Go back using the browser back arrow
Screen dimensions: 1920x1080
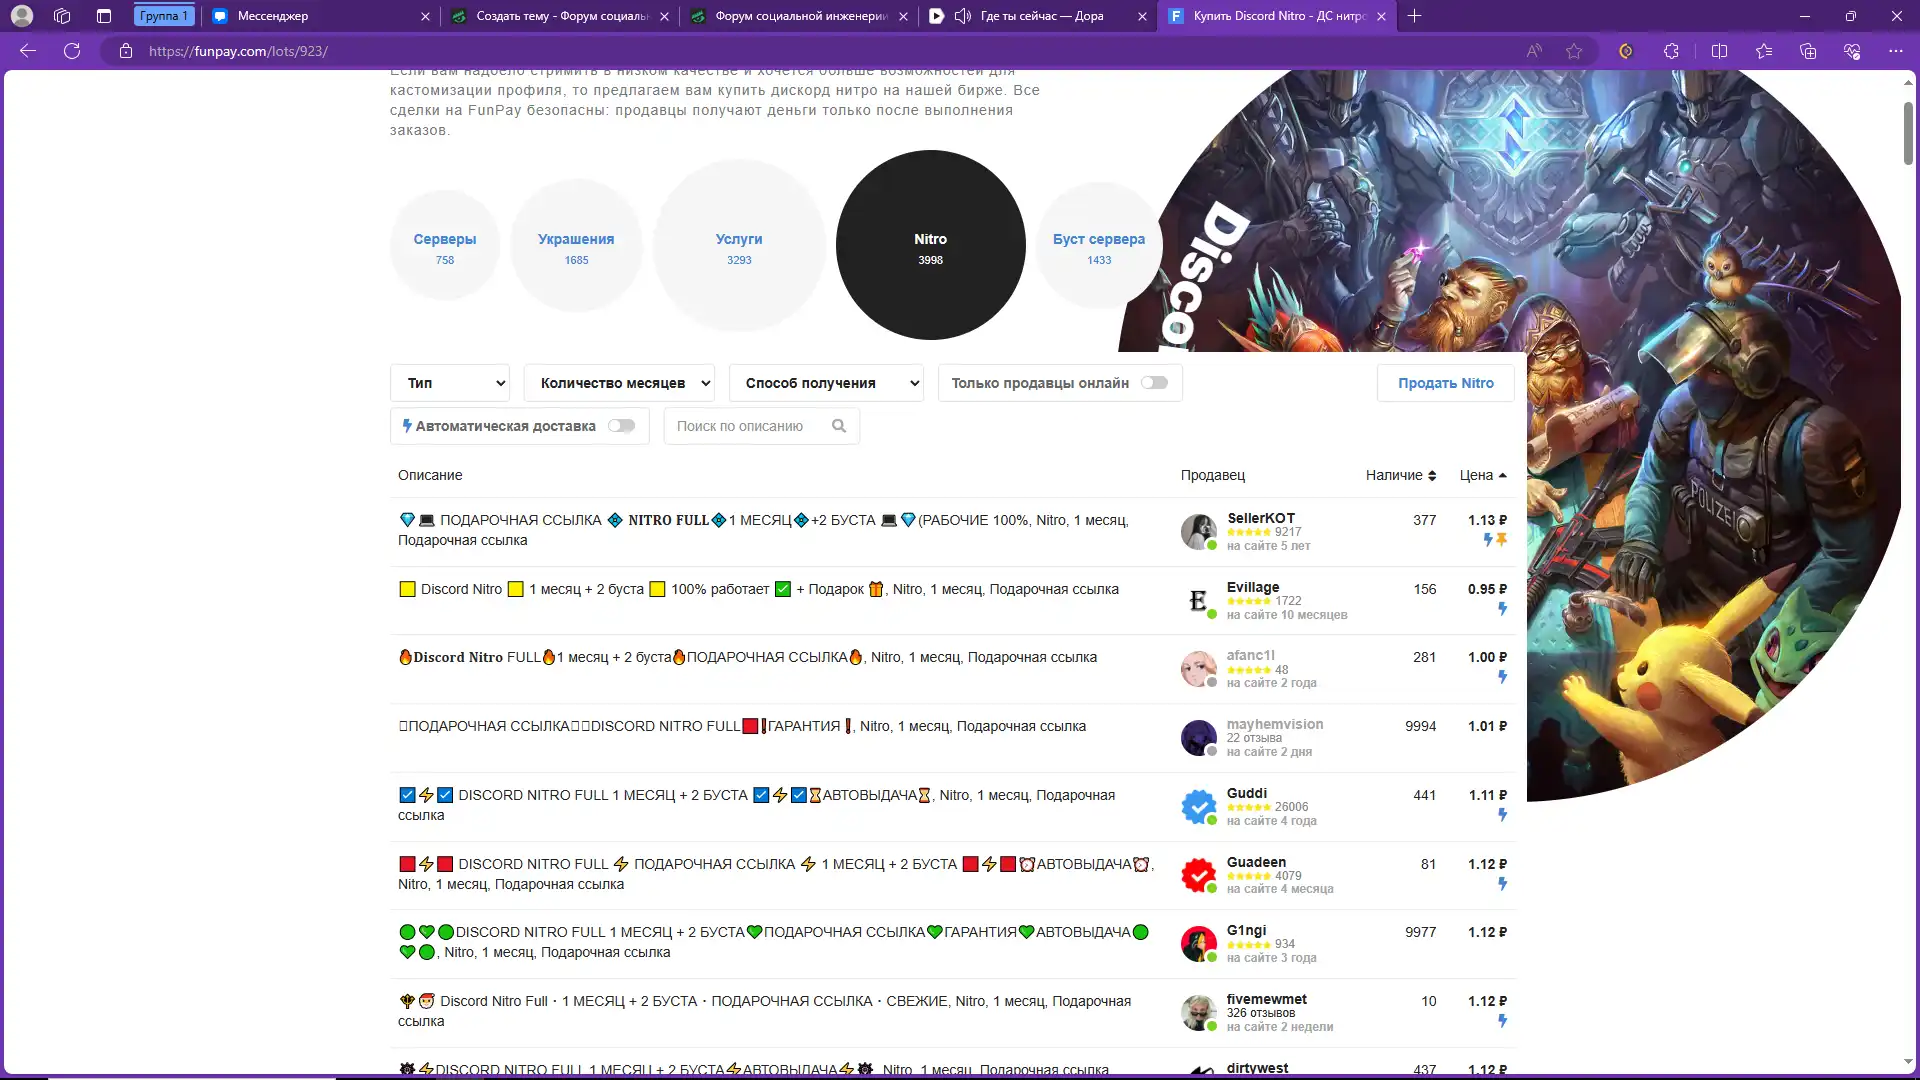[x=28, y=51]
